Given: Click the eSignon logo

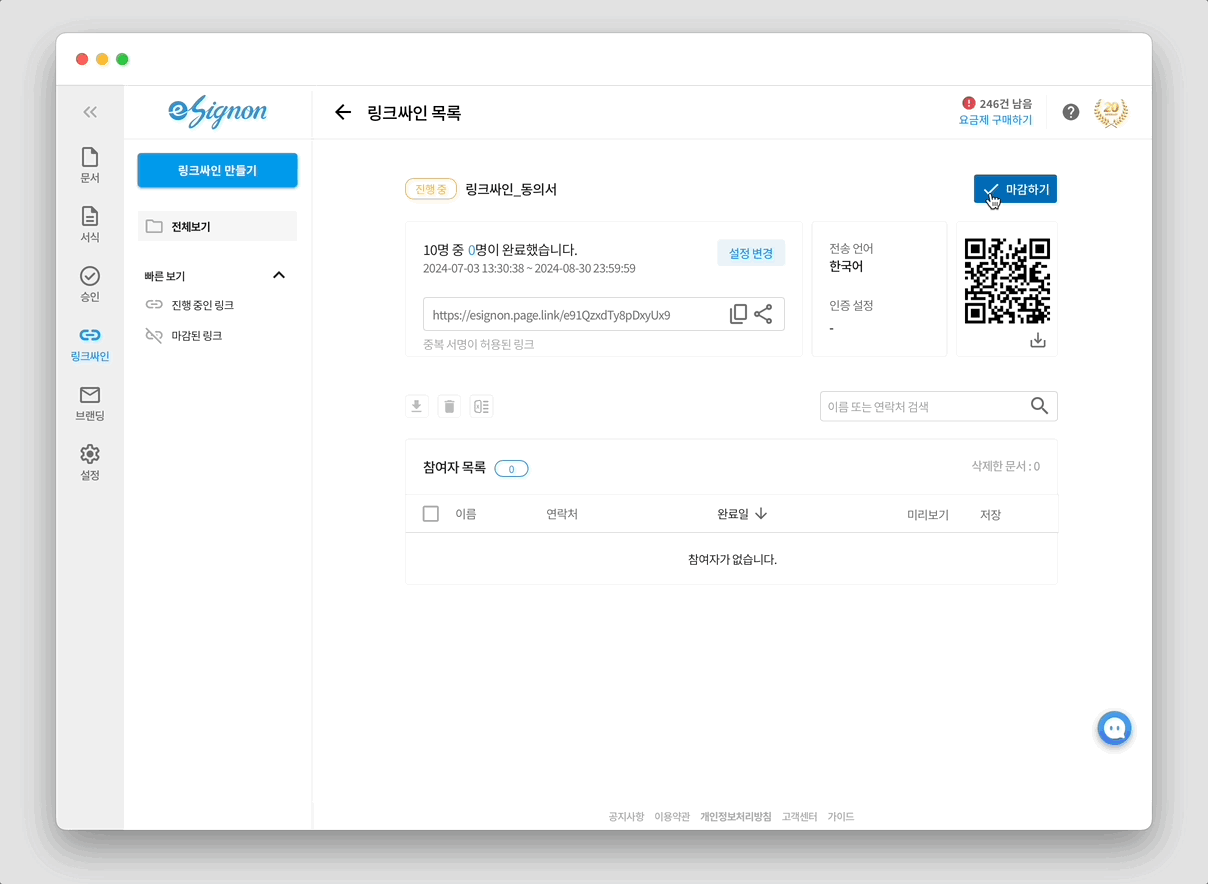Looking at the screenshot, I should coord(218,112).
